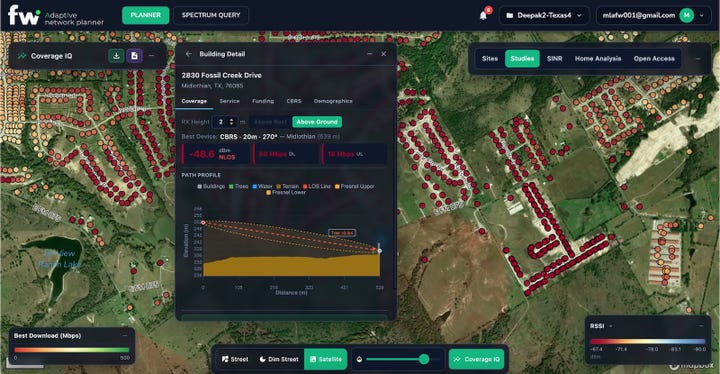Toggle Above Ground height mode
Image resolution: width=720 pixels, height=374 pixels.
tap(317, 122)
